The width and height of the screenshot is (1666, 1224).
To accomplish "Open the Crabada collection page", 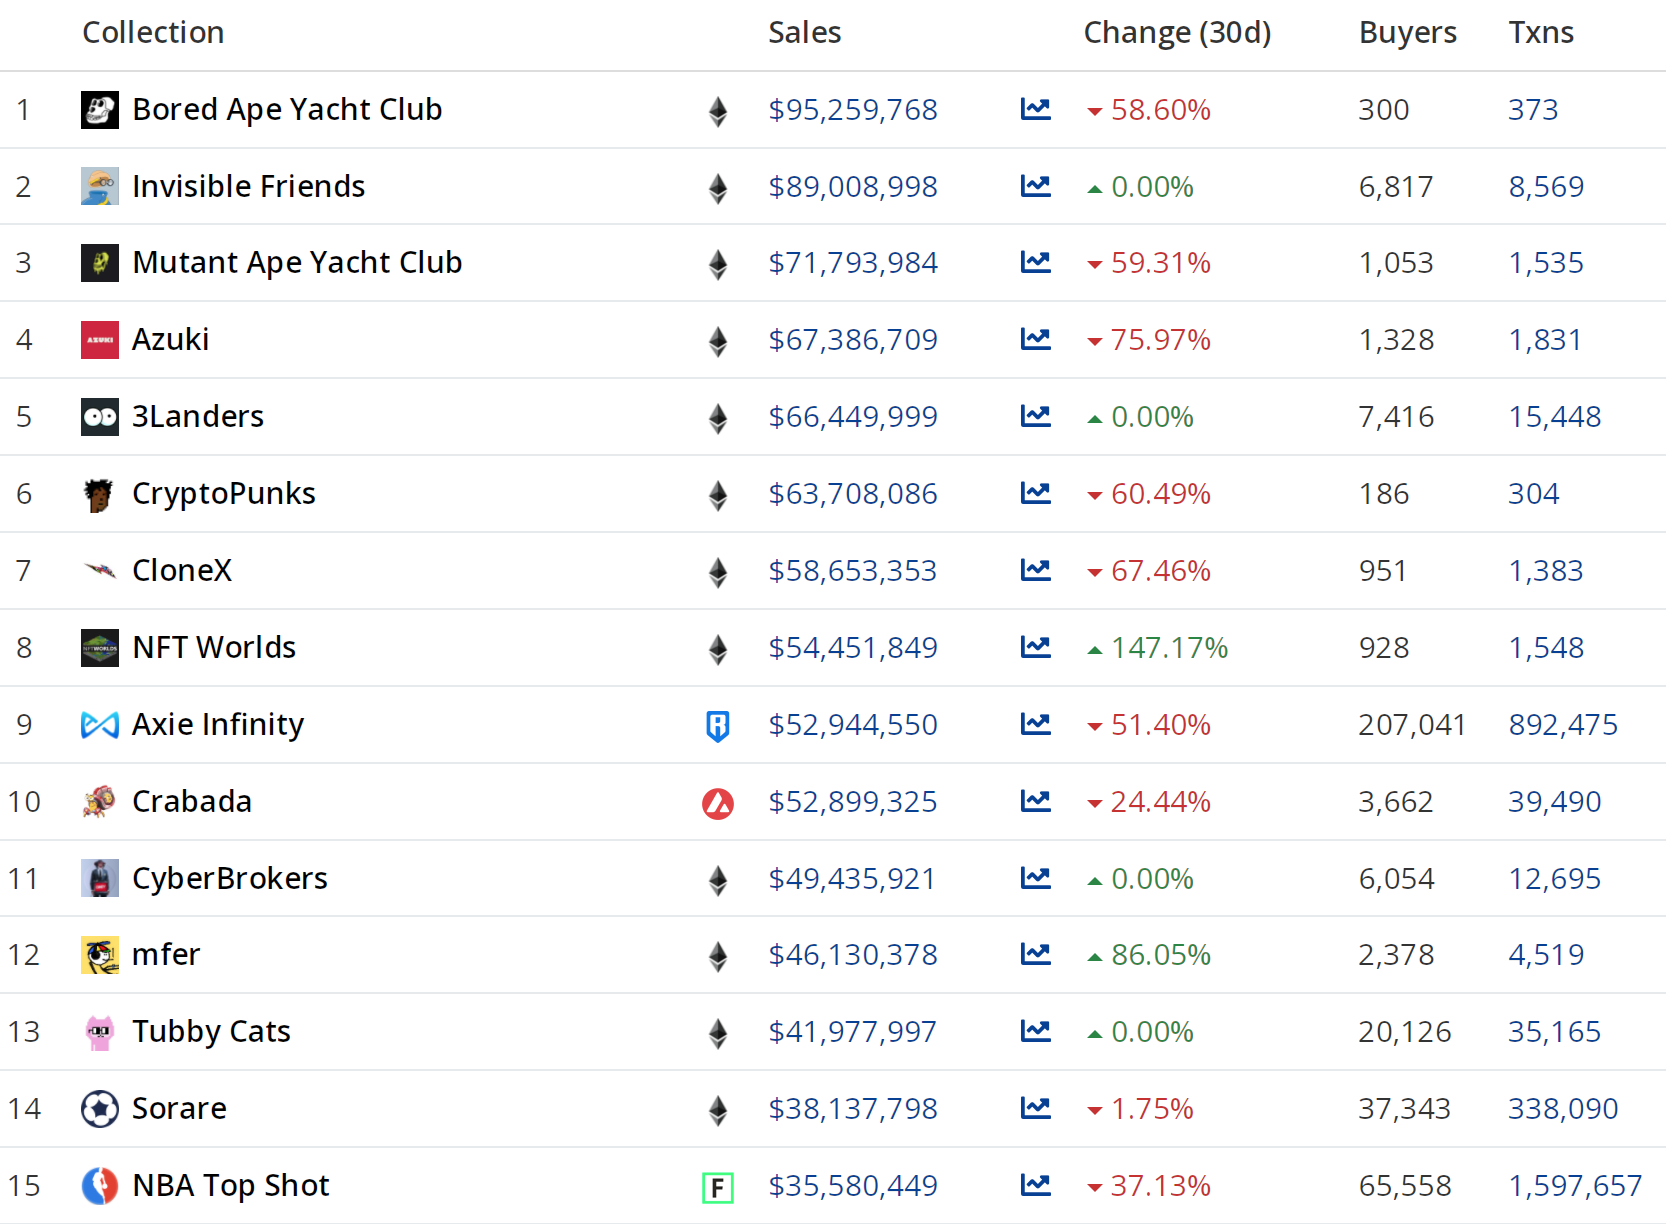I will click(192, 801).
